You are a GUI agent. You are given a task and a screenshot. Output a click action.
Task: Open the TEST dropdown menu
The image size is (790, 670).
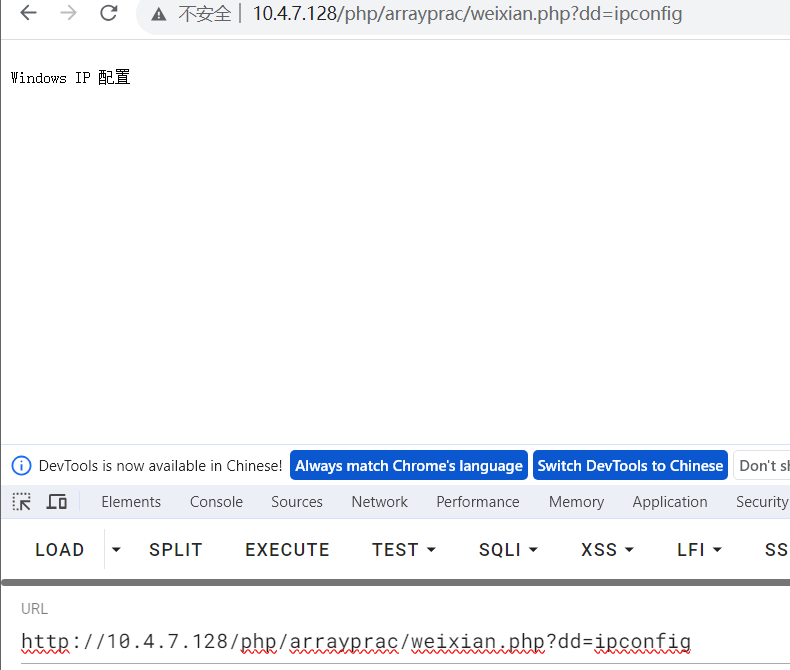pyautogui.click(x=404, y=550)
